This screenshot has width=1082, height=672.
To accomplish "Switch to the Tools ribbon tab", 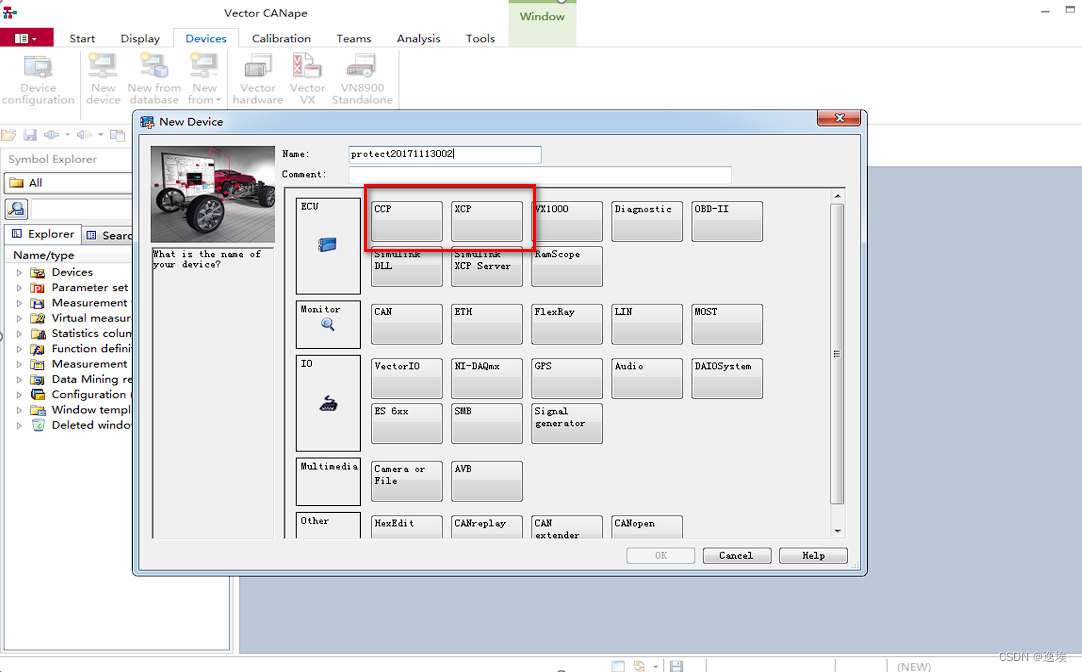I will (480, 39).
